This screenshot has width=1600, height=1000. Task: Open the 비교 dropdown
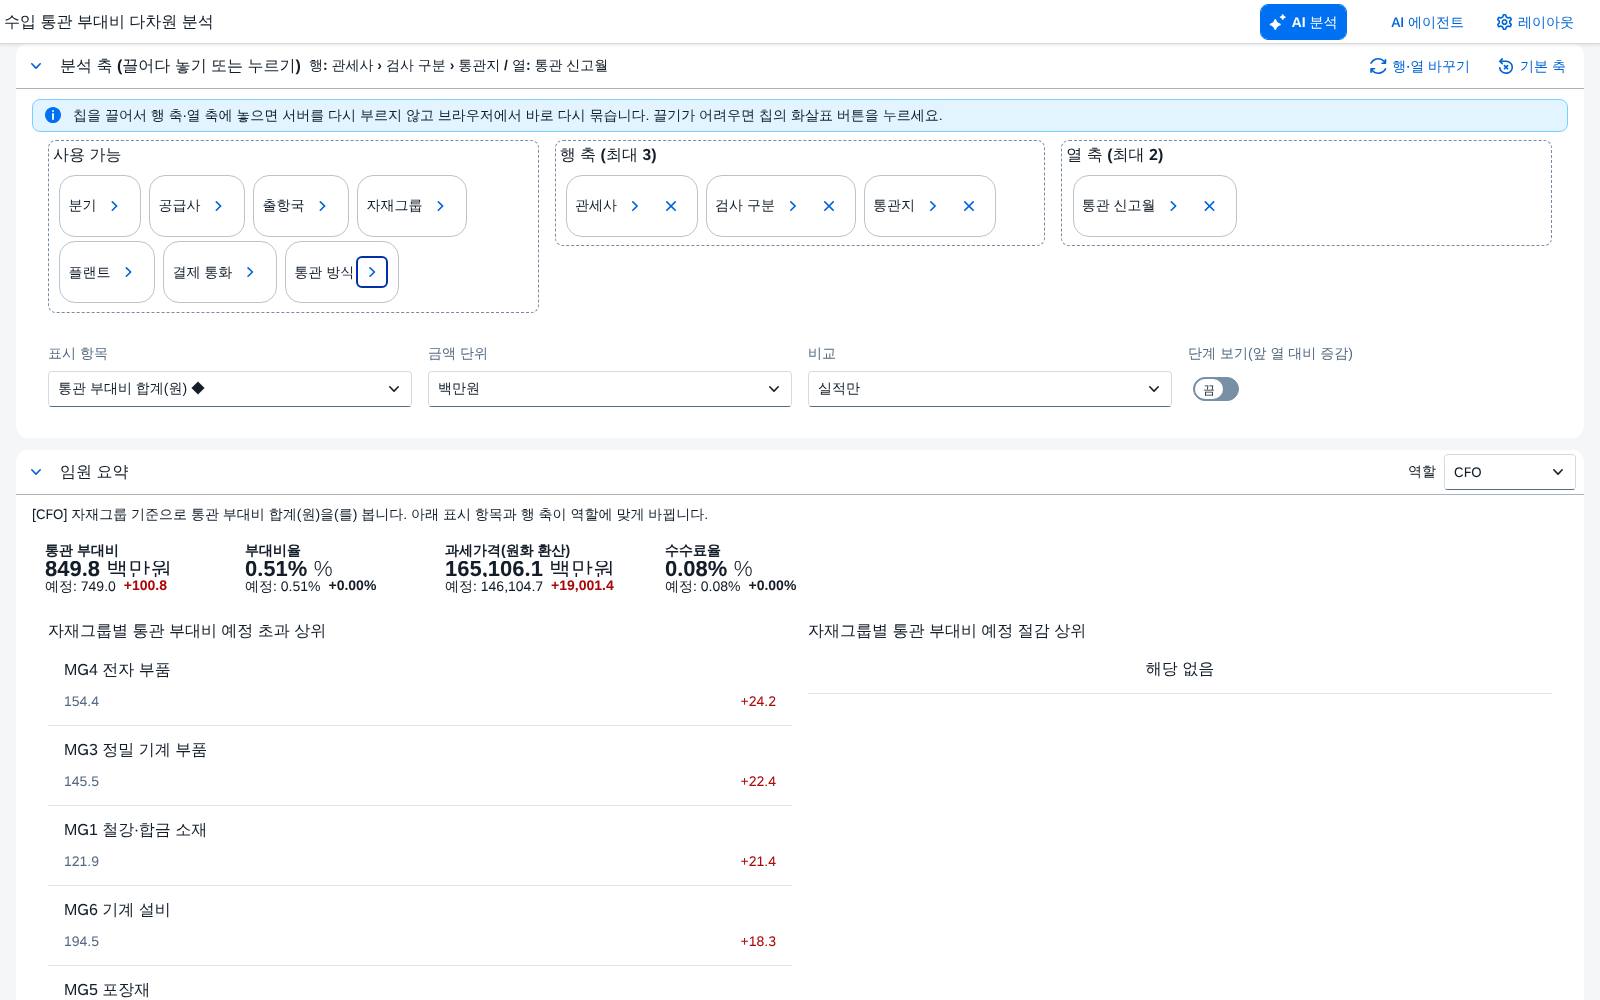990,389
